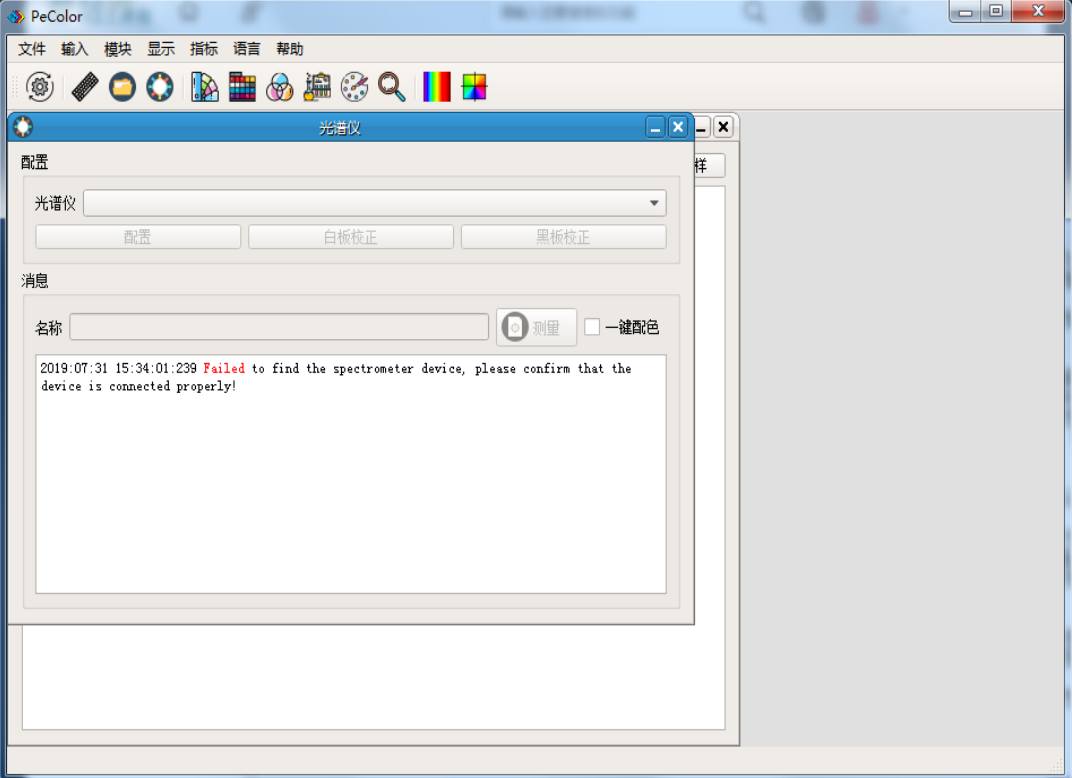Click the PeColor application logo icon
This screenshot has height=778, width=1072.
click(x=16, y=16)
